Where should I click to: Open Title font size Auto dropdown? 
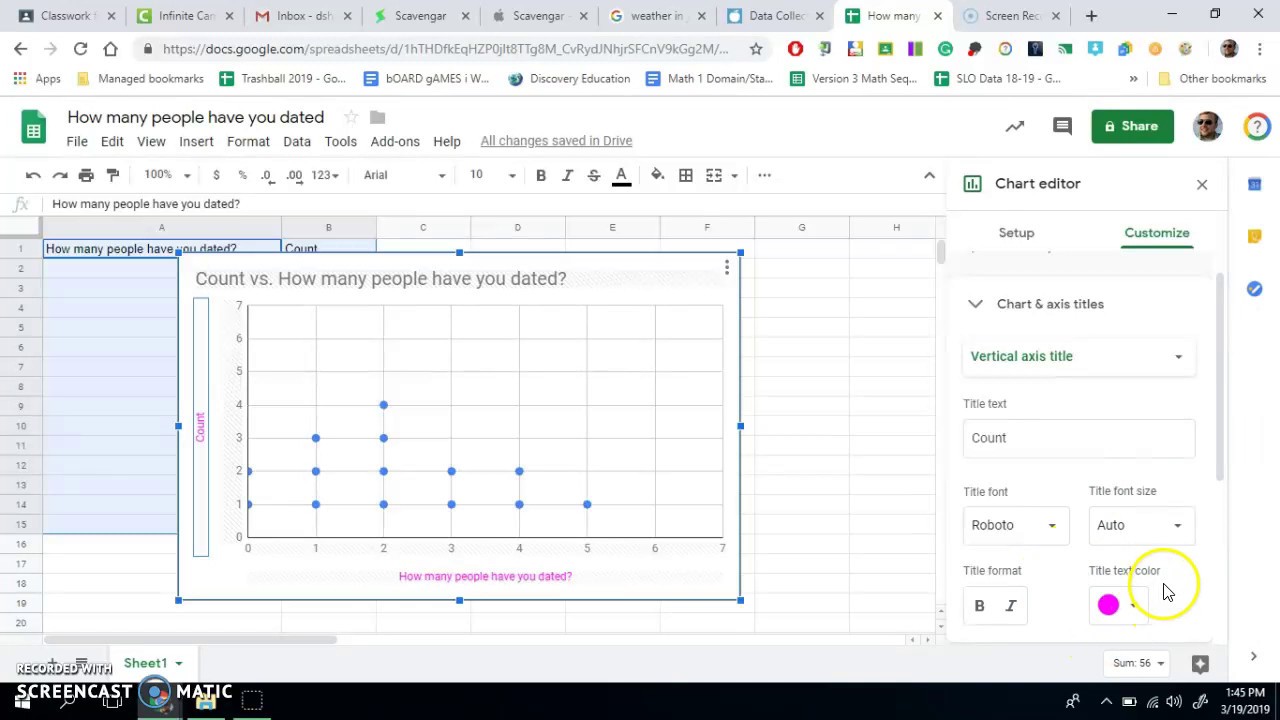(x=1140, y=525)
